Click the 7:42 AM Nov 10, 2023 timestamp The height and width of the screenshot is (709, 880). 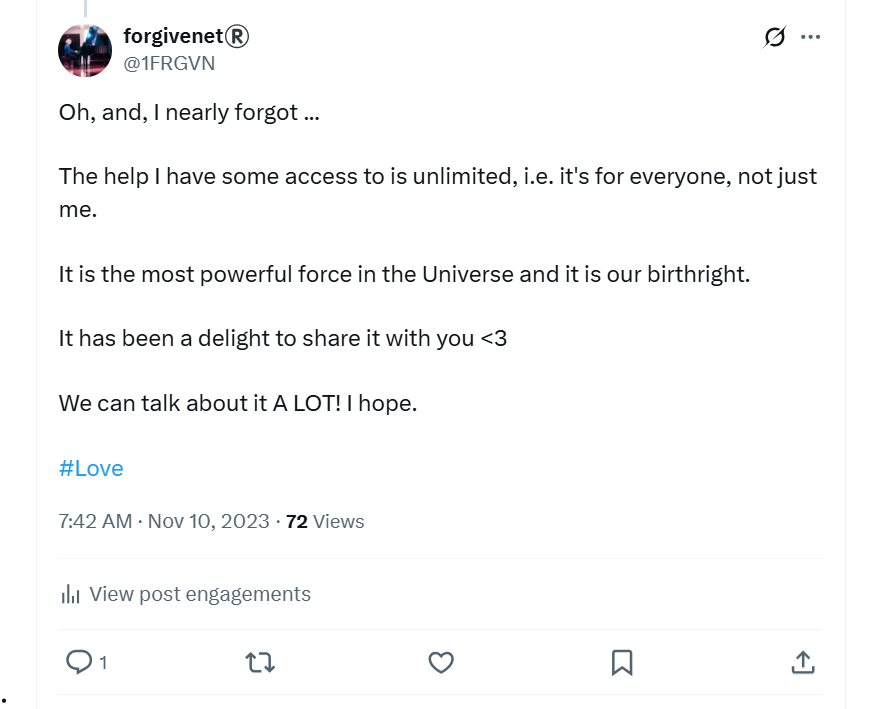(164, 522)
